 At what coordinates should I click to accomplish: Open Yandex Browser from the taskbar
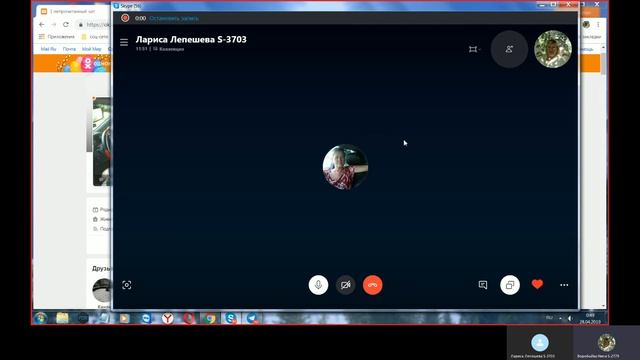pos(167,318)
